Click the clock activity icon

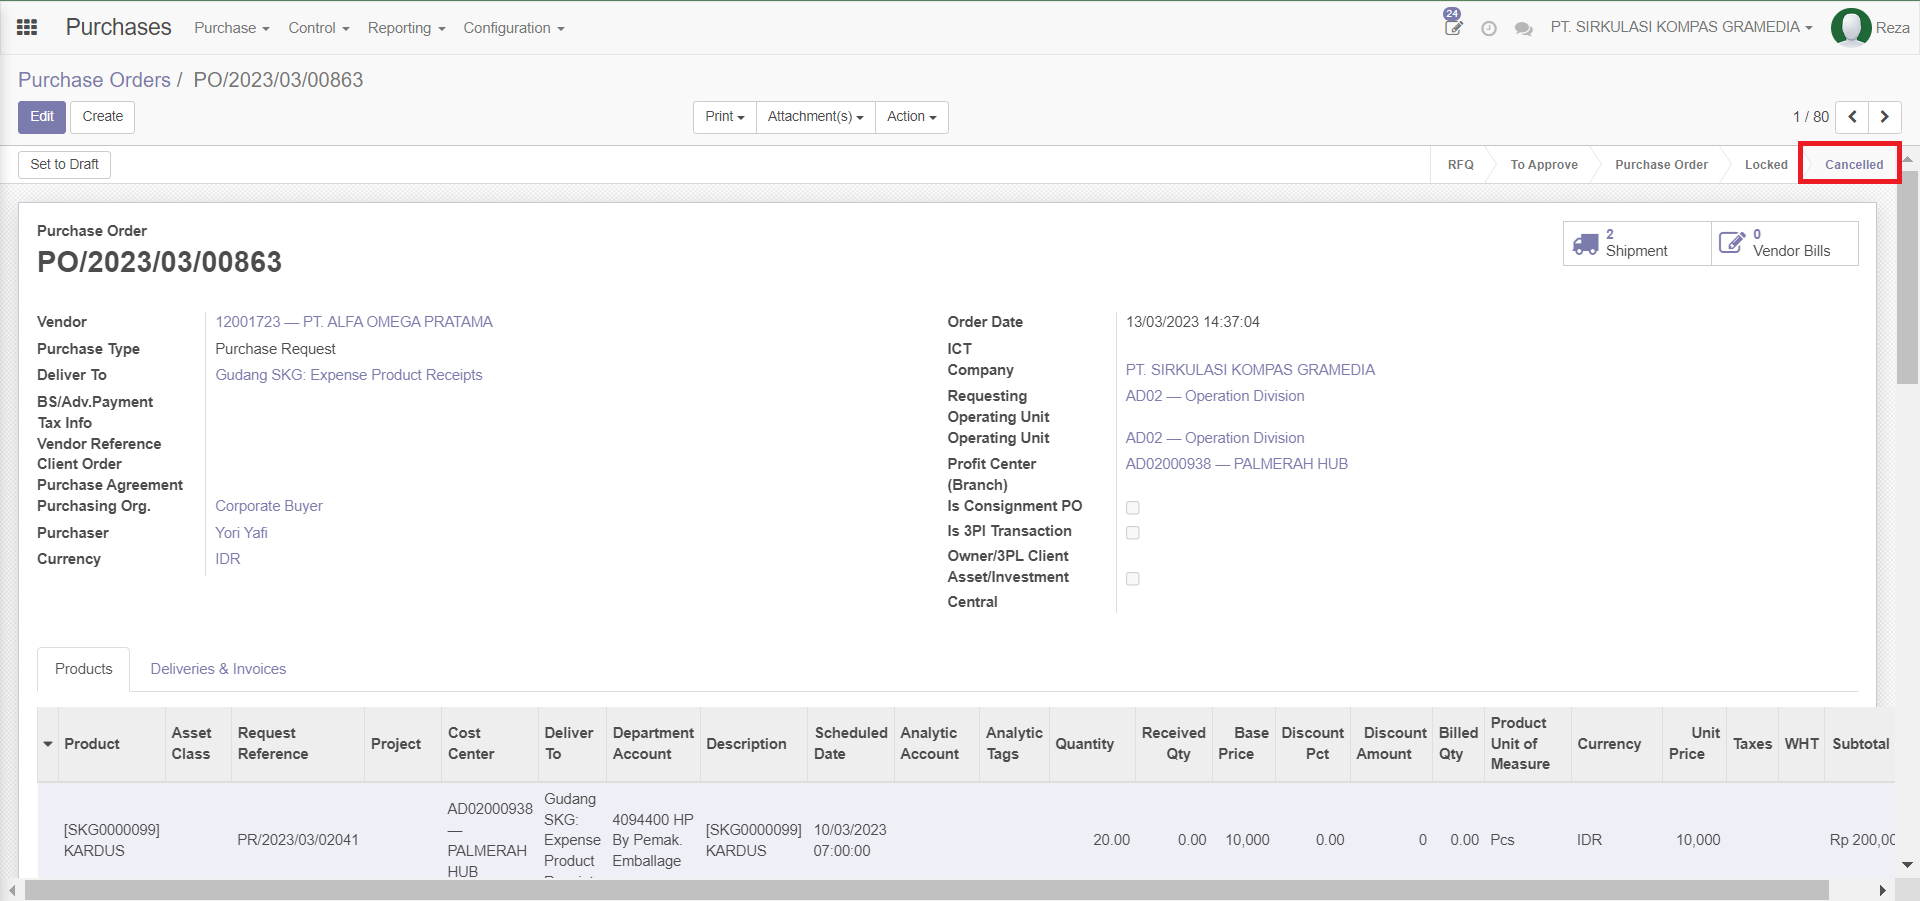tap(1489, 29)
